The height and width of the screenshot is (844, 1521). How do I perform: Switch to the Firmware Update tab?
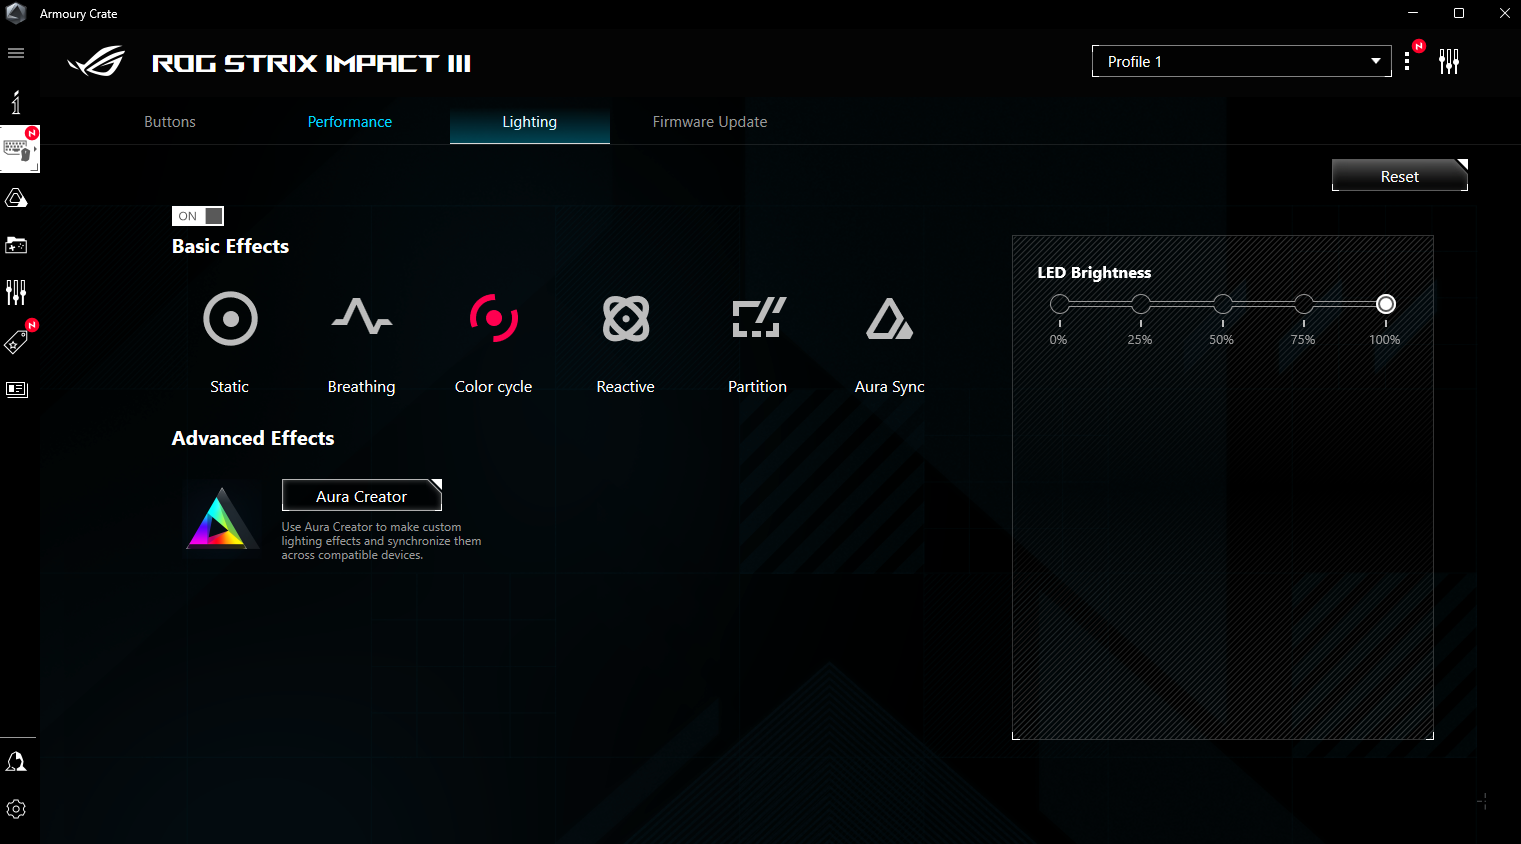pos(710,122)
